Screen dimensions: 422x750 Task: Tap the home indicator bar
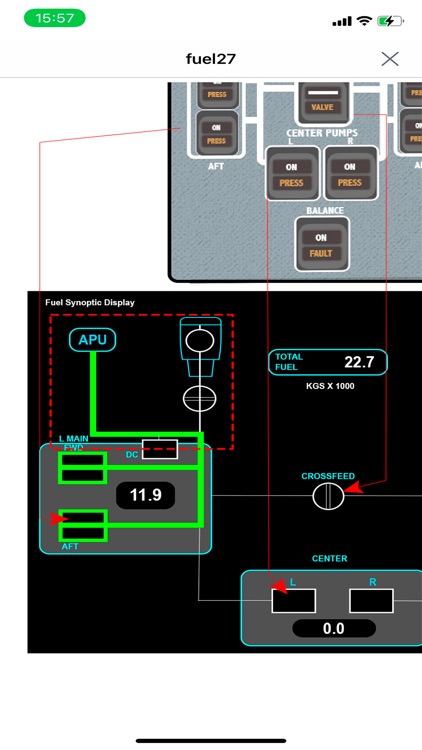[211, 740]
